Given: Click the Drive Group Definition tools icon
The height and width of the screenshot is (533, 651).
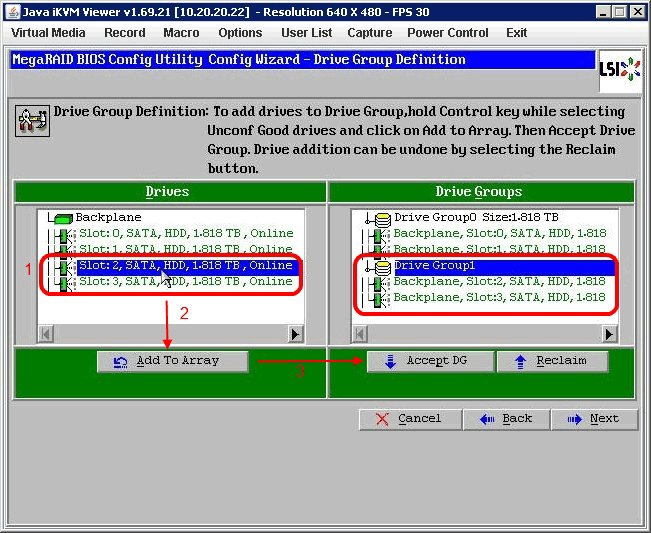Looking at the screenshot, I should tap(32, 120).
